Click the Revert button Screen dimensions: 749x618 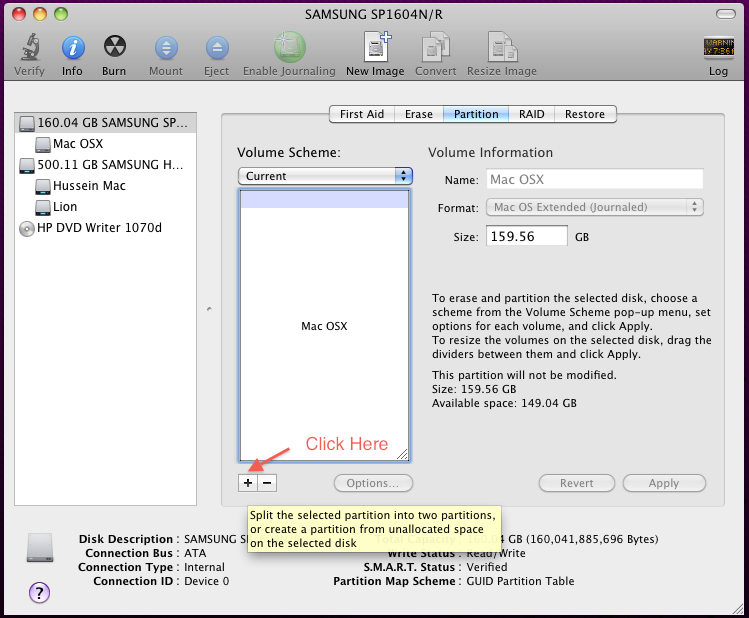point(577,483)
